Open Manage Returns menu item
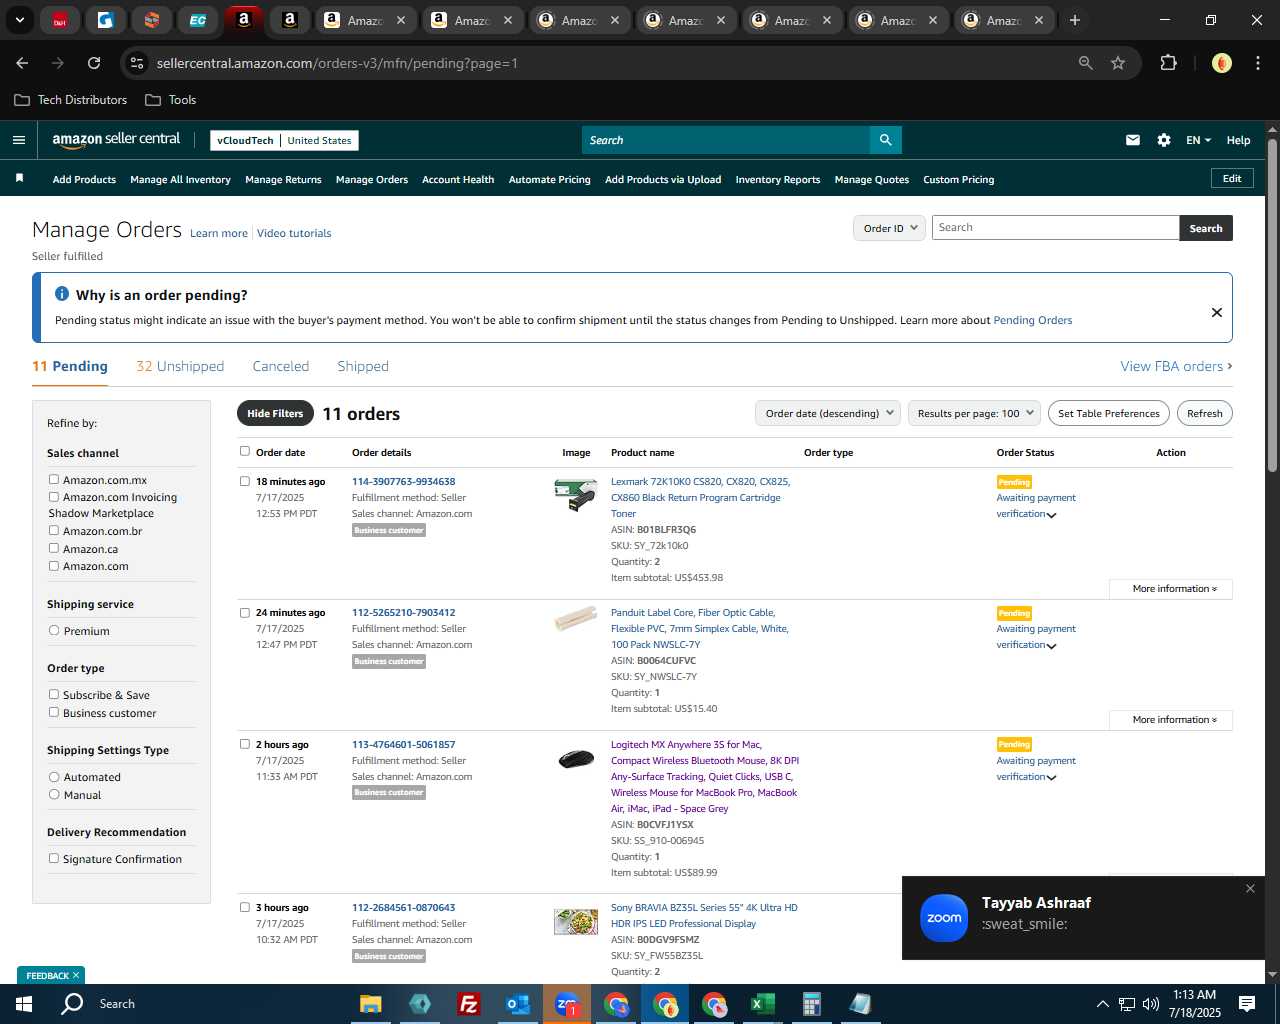Image resolution: width=1280 pixels, height=1024 pixels. click(283, 180)
